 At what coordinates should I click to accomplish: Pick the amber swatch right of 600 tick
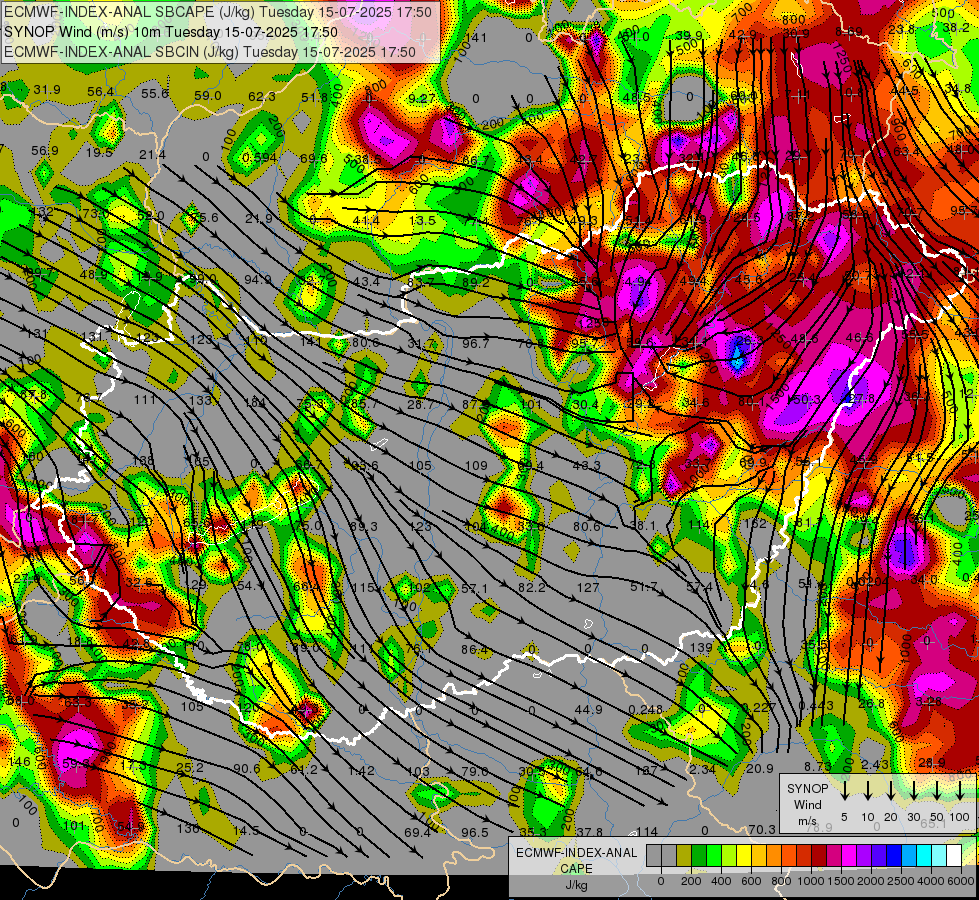(x=759, y=856)
